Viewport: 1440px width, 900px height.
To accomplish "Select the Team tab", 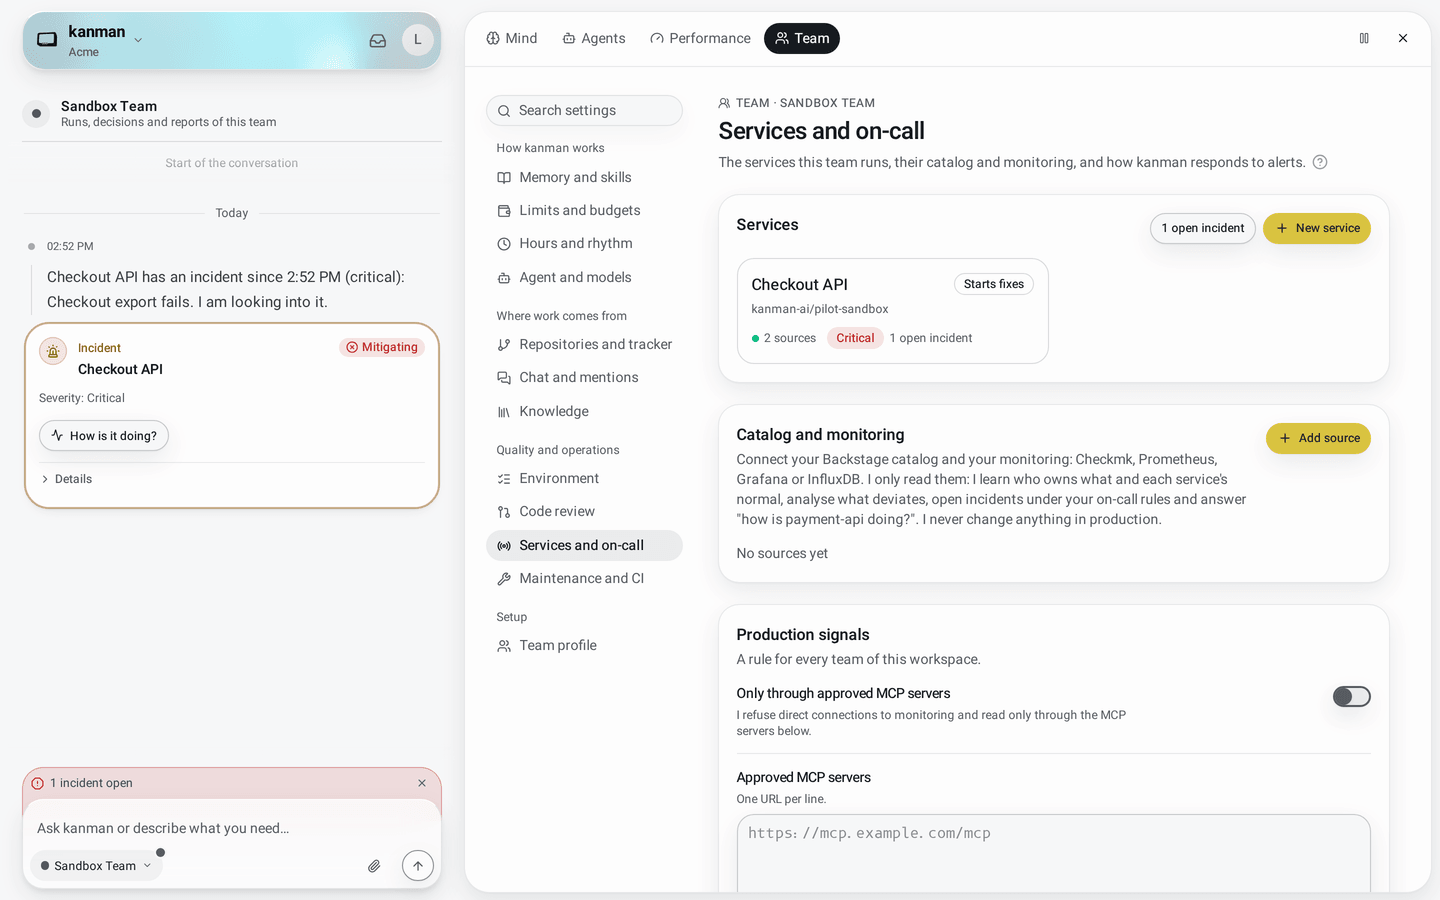I will 802,38.
